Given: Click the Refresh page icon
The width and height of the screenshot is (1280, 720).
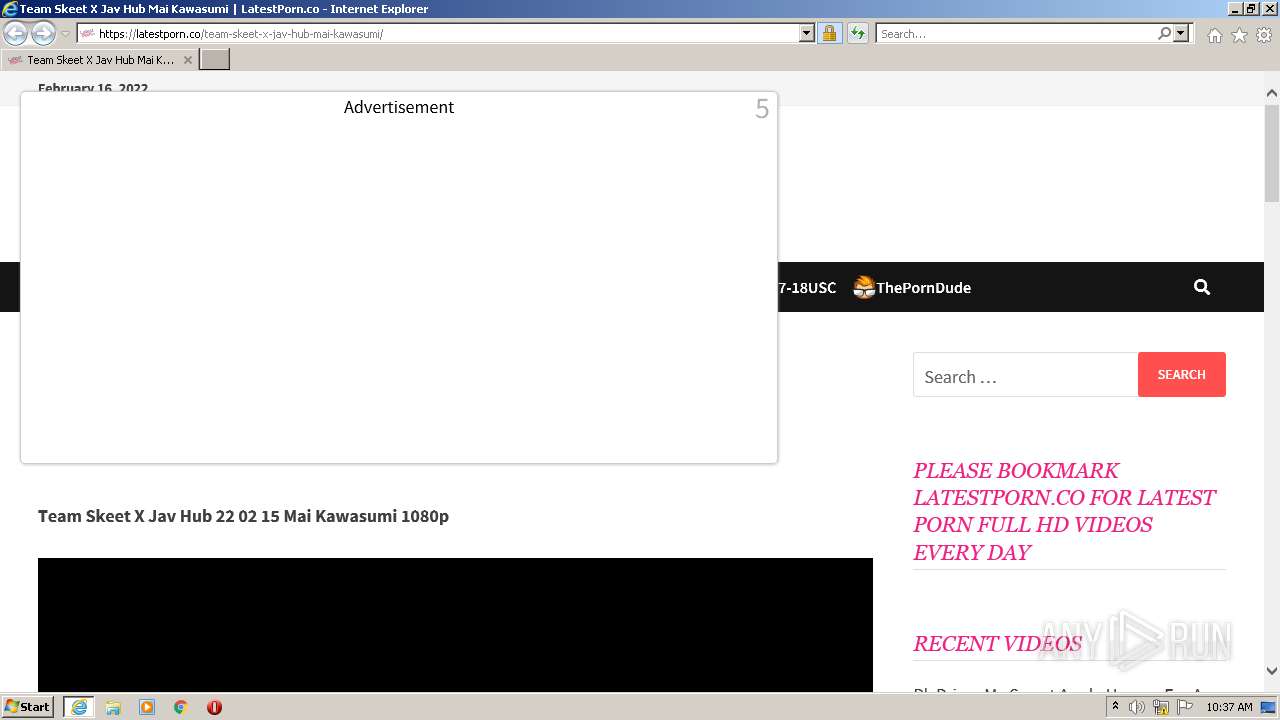Looking at the screenshot, I should point(857,33).
